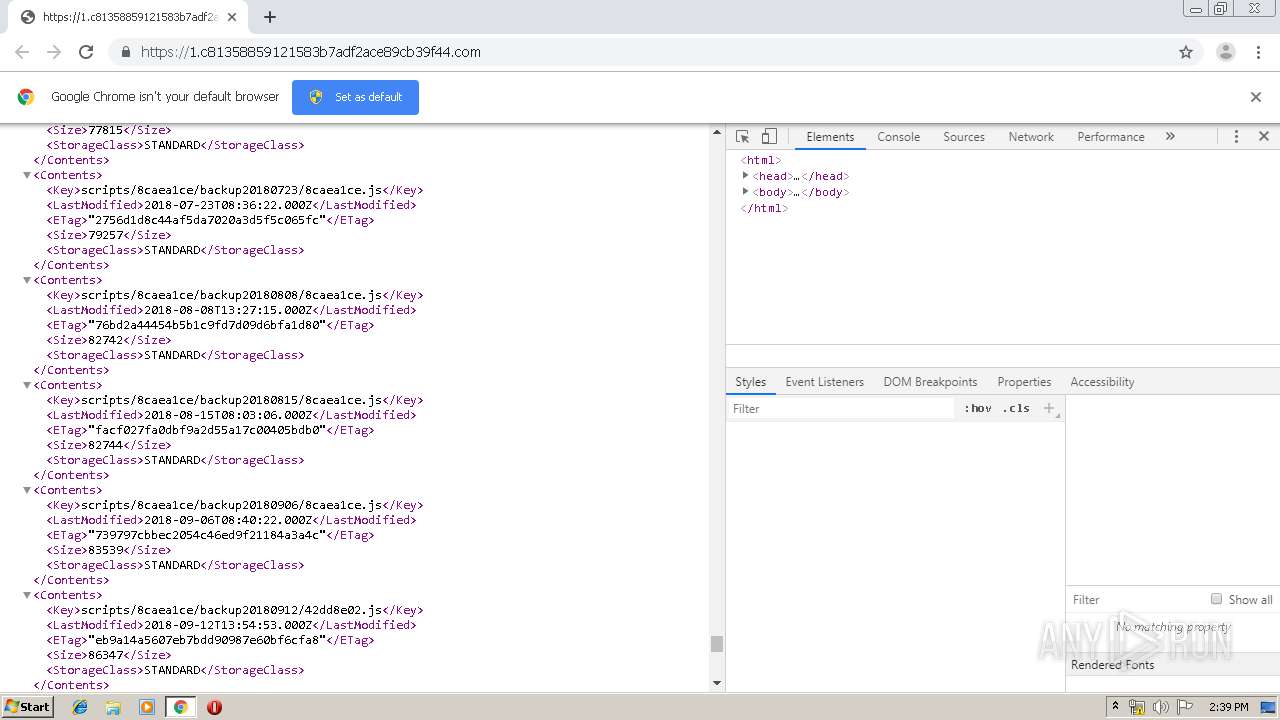Collapse the Contents node for backup20180723

coord(27,175)
